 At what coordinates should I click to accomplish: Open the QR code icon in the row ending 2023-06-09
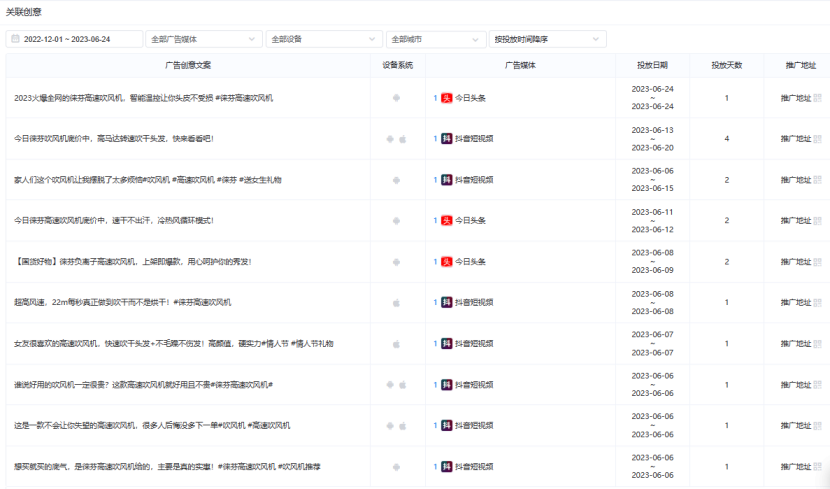pyautogui.click(x=817, y=261)
